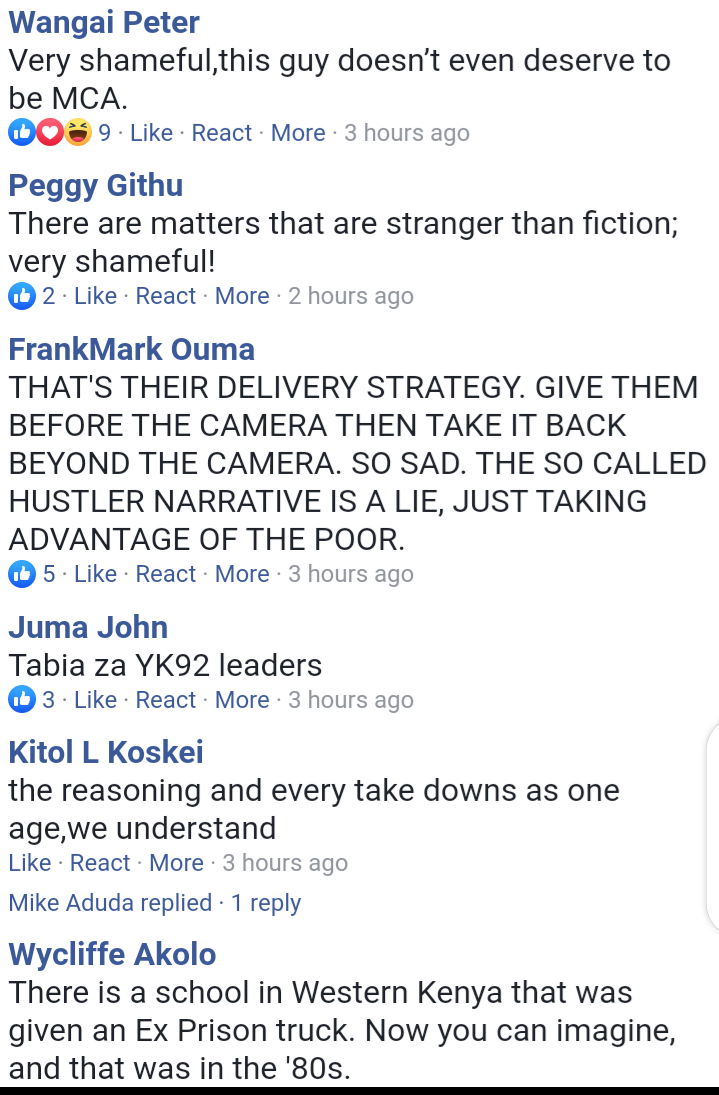Open More options on Kitol L Koskei's comment
This screenshot has width=719, height=1095.
pos(177,862)
